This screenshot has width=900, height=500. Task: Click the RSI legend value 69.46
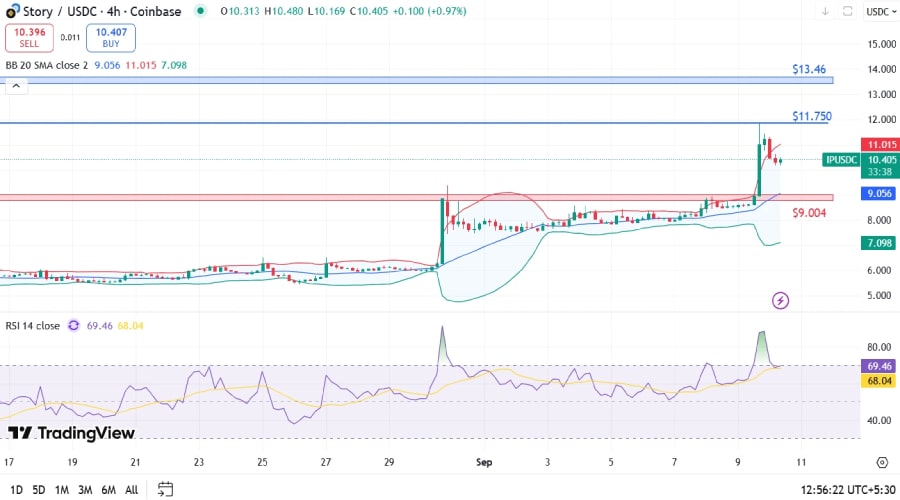tap(99, 325)
